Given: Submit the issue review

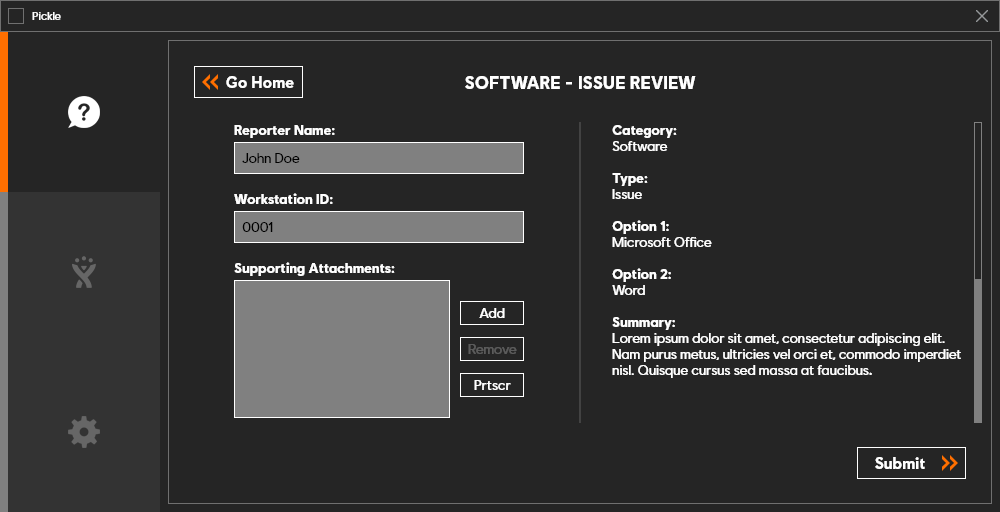Looking at the screenshot, I should coord(911,463).
